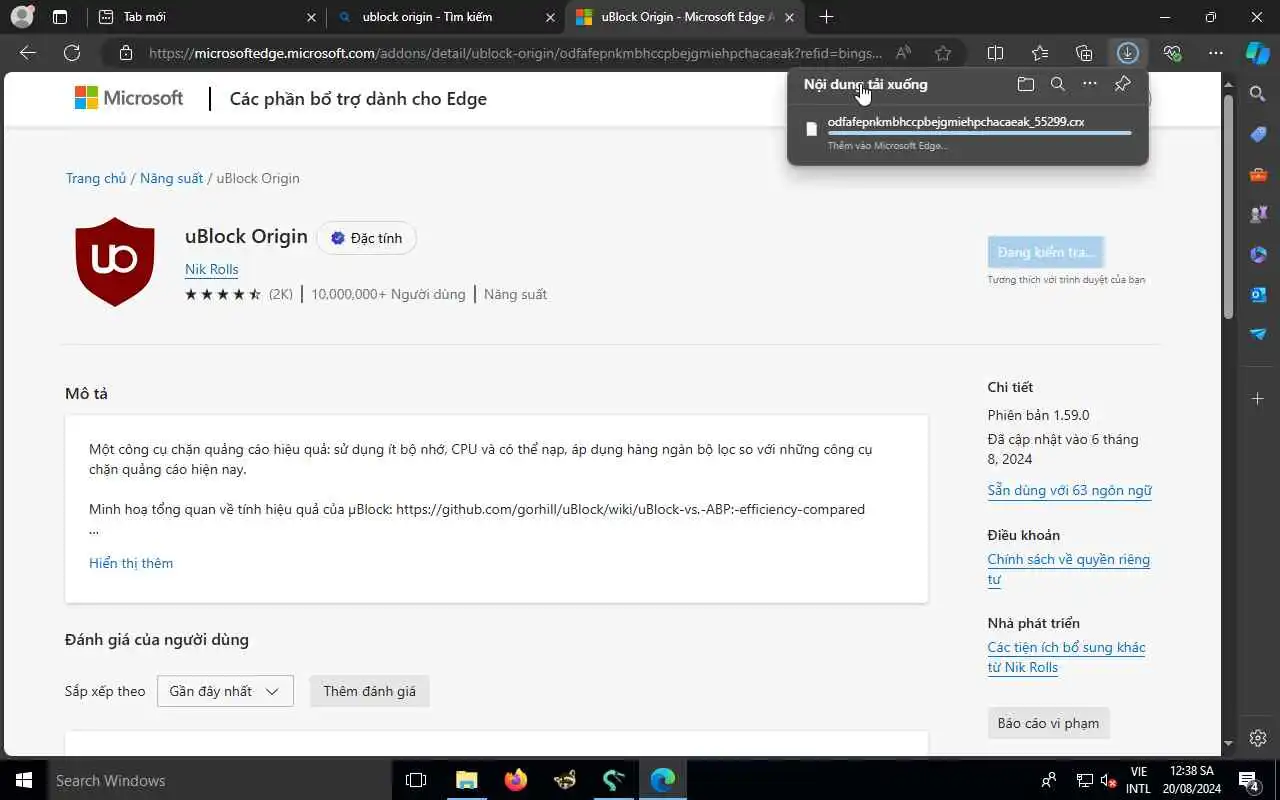Image resolution: width=1280 pixels, height=800 pixels.
Task: Click 'Báo cáo vi phạm' button
Action: (1048, 723)
